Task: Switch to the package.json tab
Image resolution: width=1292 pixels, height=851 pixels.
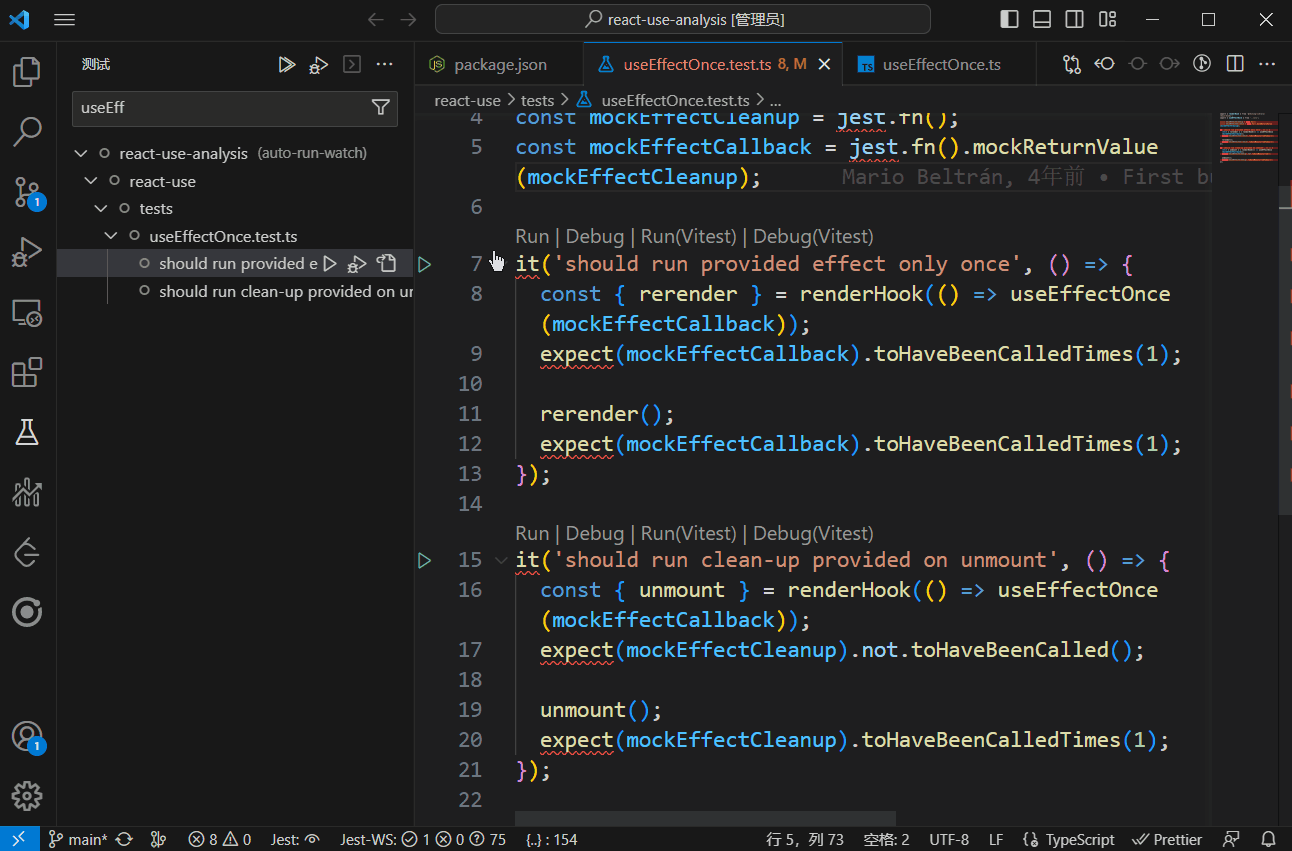Action: [x=500, y=65]
